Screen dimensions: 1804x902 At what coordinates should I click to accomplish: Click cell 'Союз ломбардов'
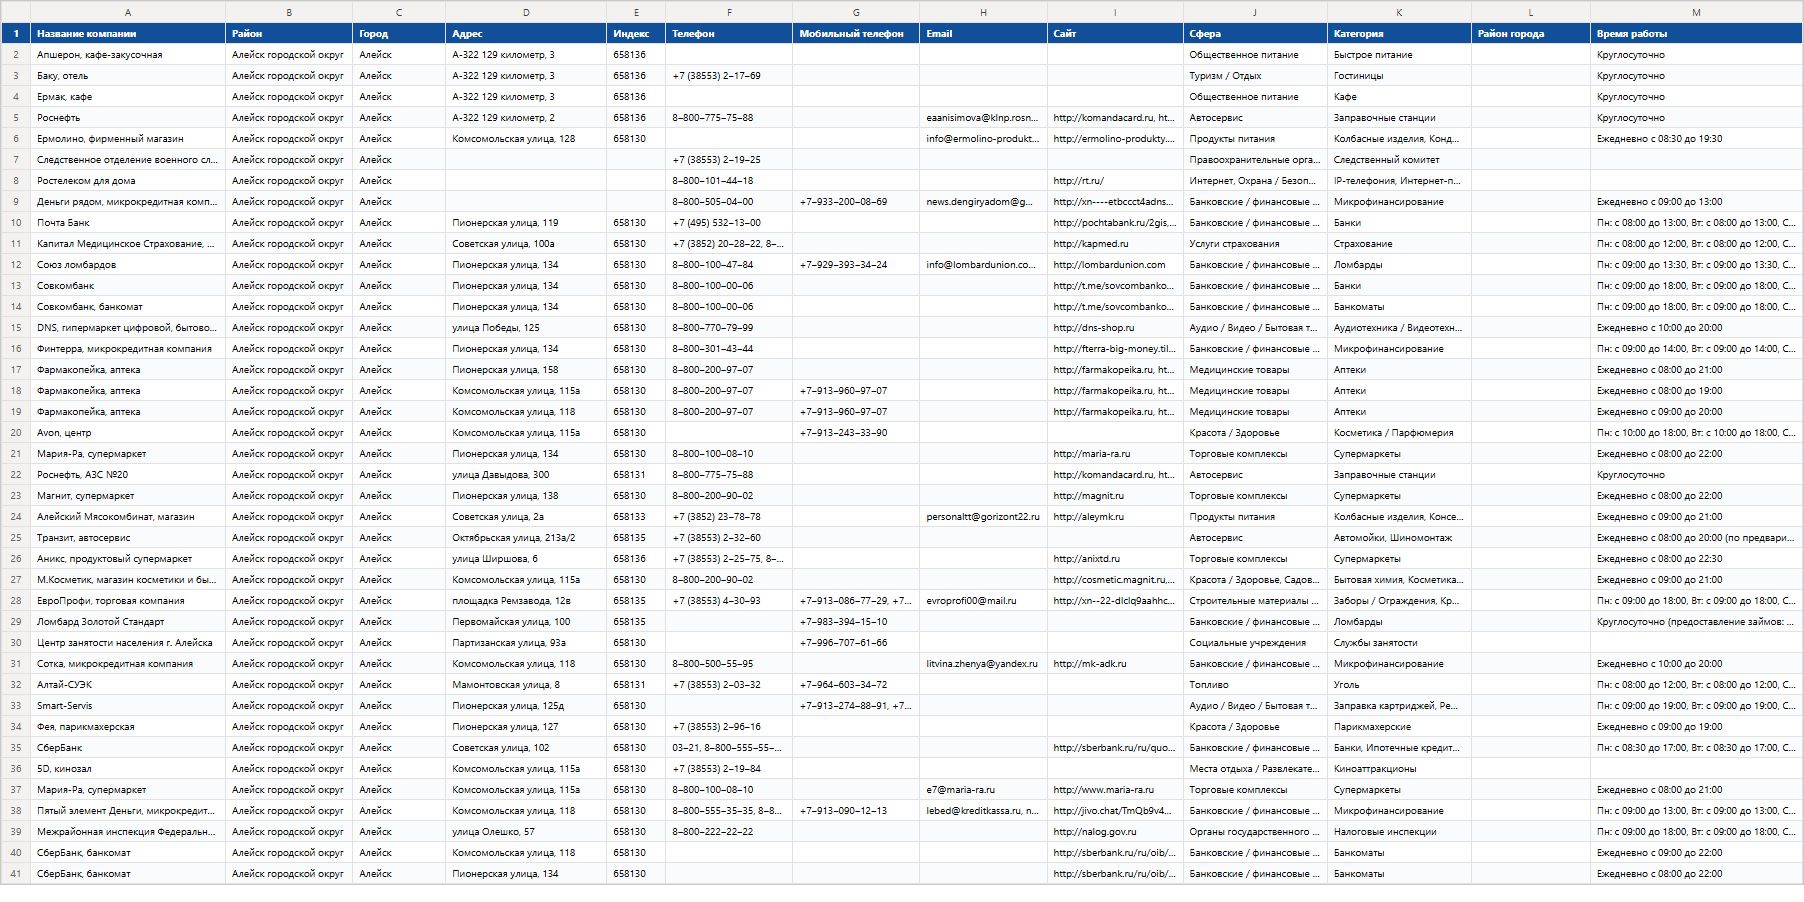tap(128, 265)
